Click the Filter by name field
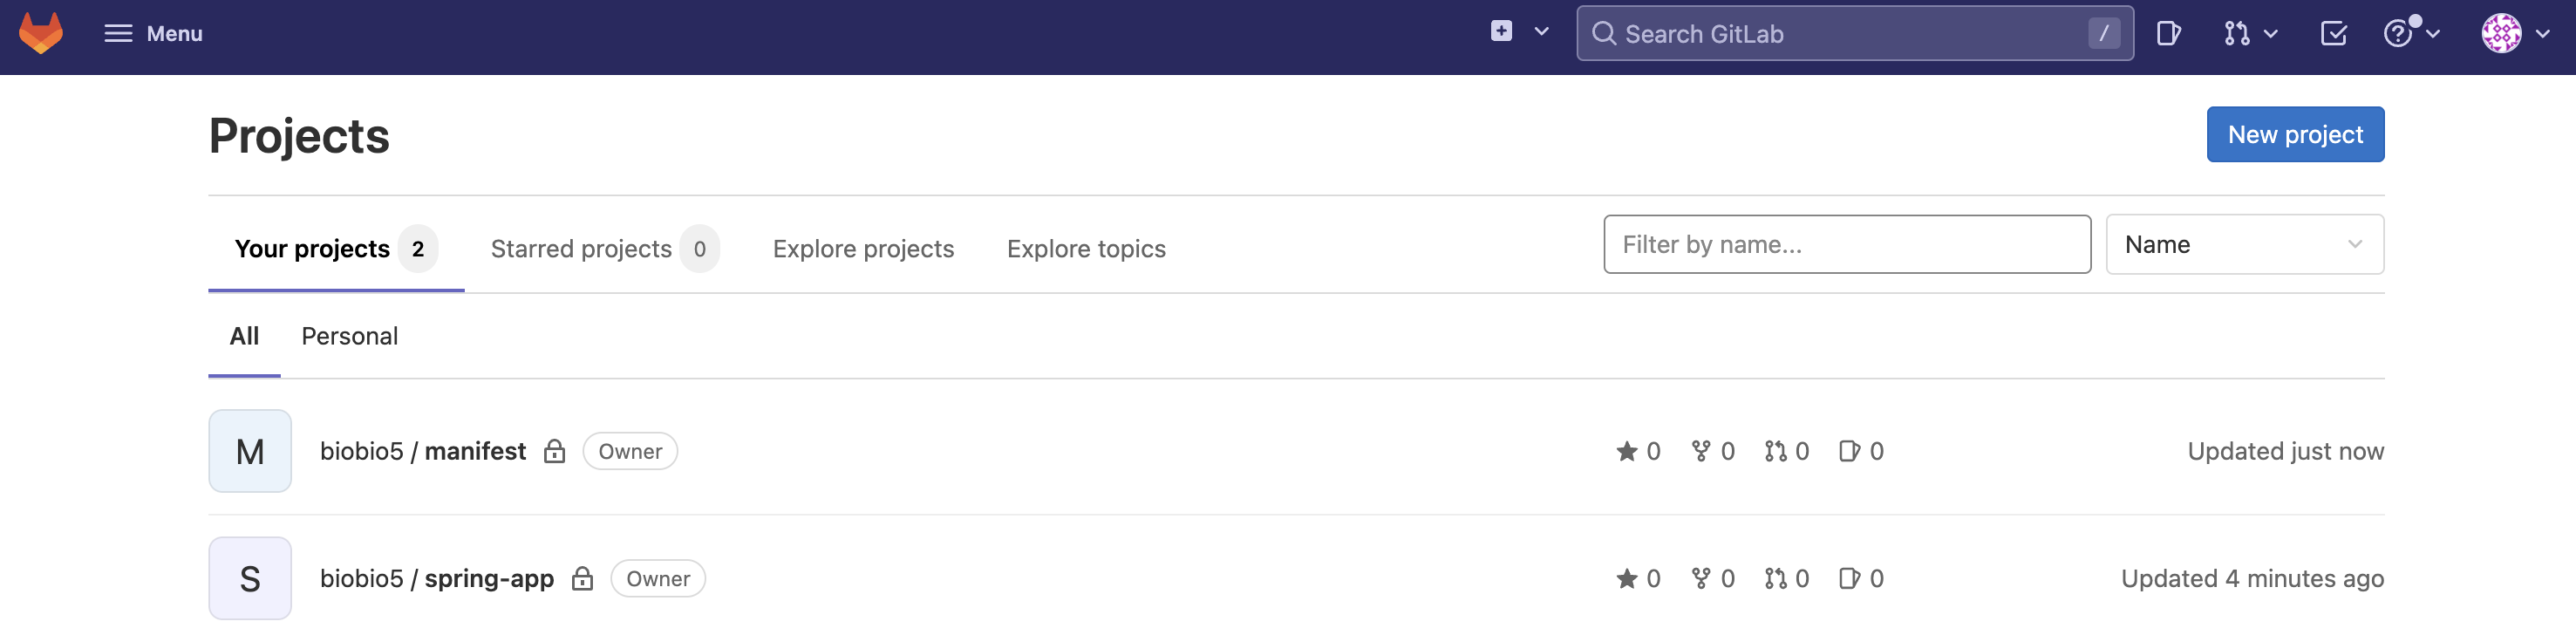Screen dimensions: 2576x642 (x=1846, y=244)
